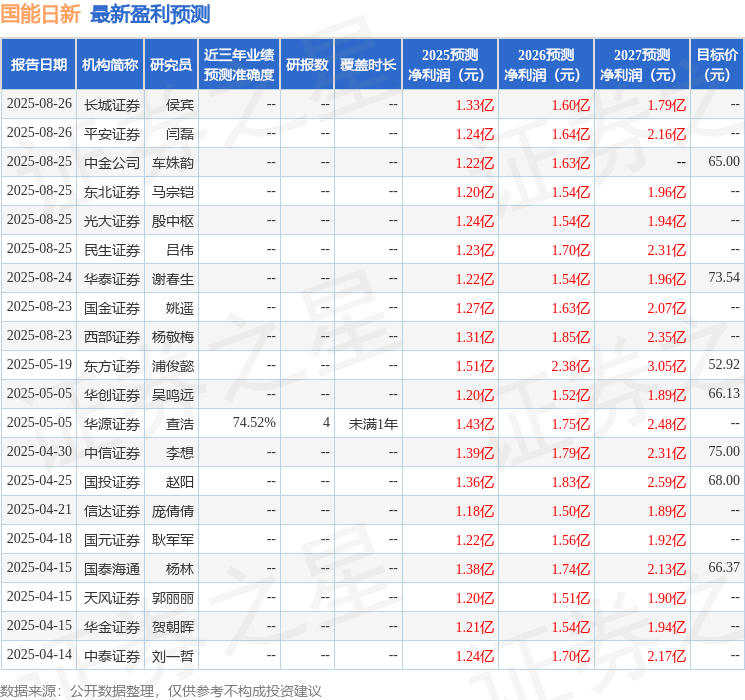This screenshot has height=700, width=745.
Task: Click the 2027预测净利润 column header
Action: pyautogui.click(x=642, y=65)
